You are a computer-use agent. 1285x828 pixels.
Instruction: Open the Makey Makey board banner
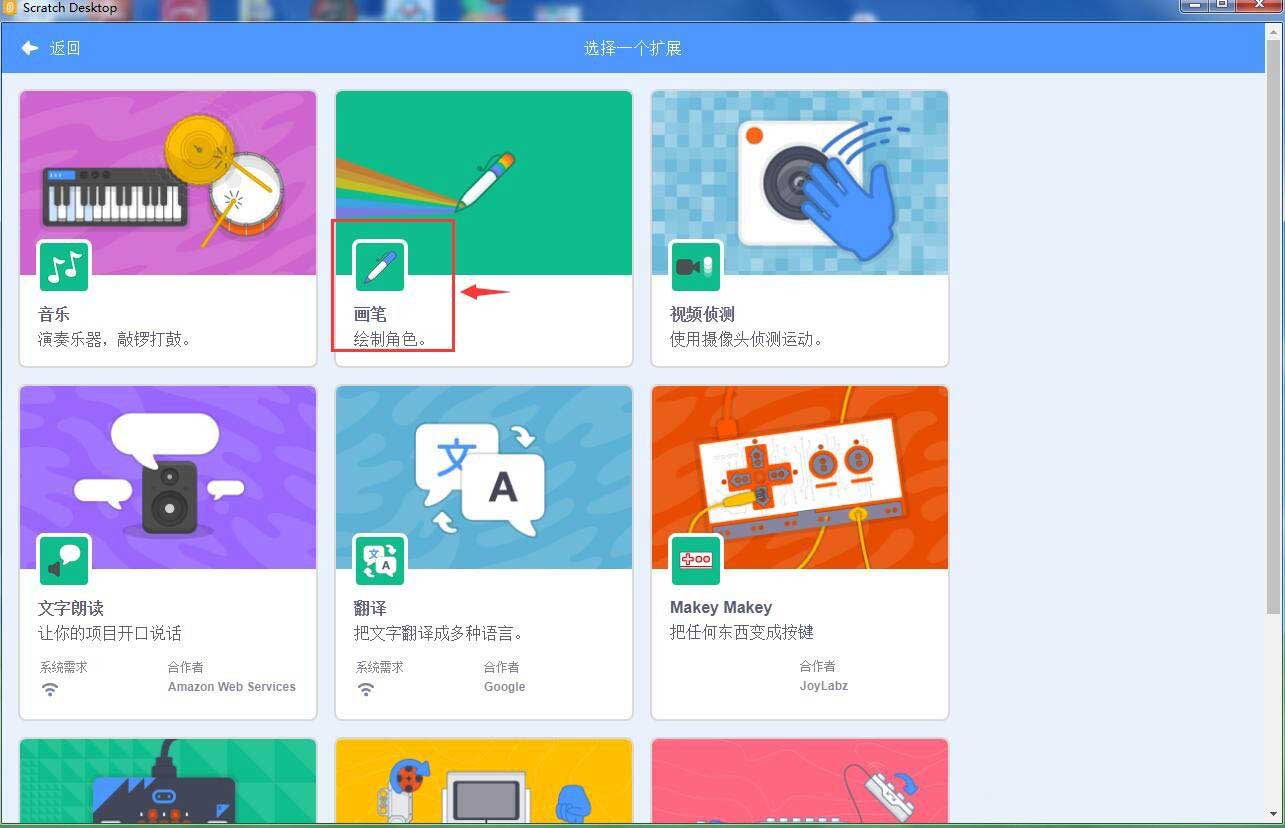coord(800,477)
